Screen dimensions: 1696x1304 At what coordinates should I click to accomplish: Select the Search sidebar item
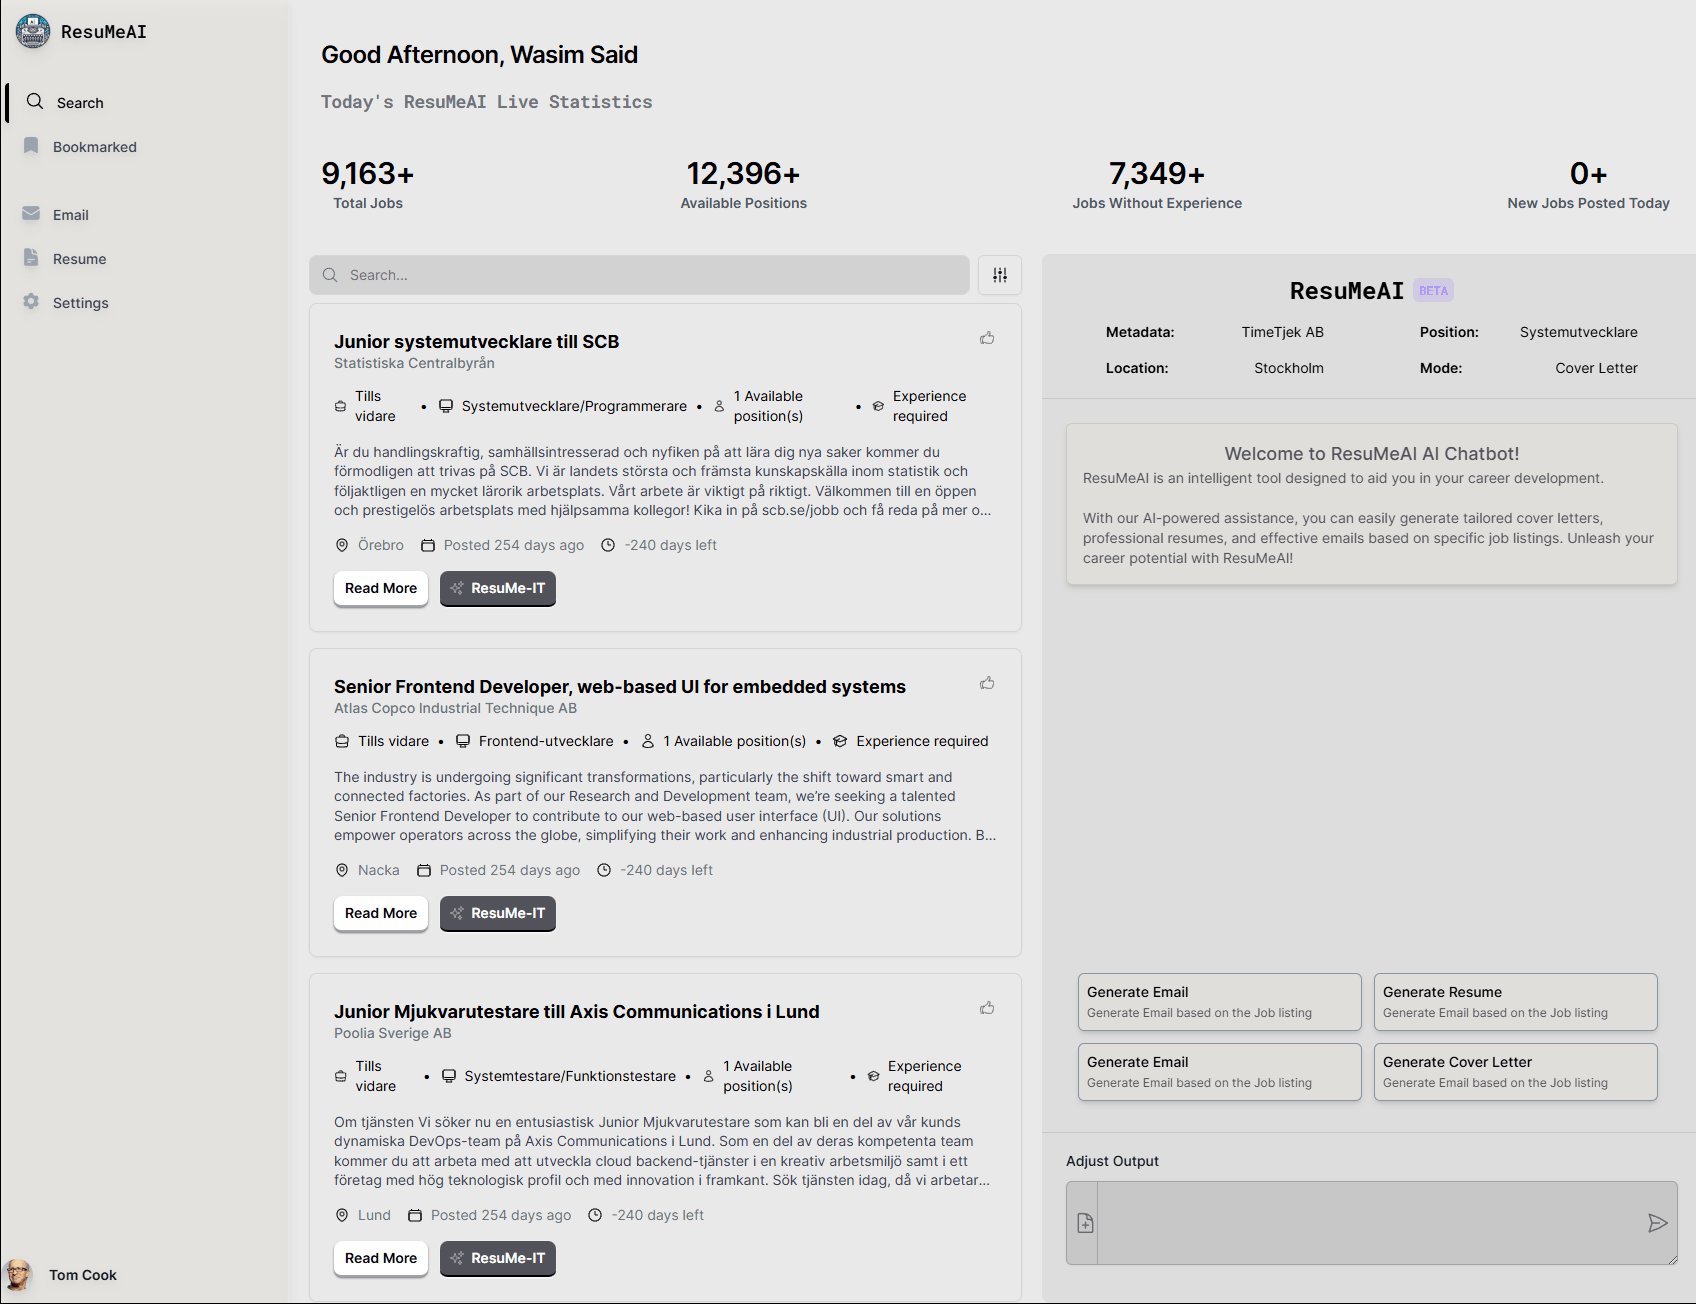click(80, 103)
